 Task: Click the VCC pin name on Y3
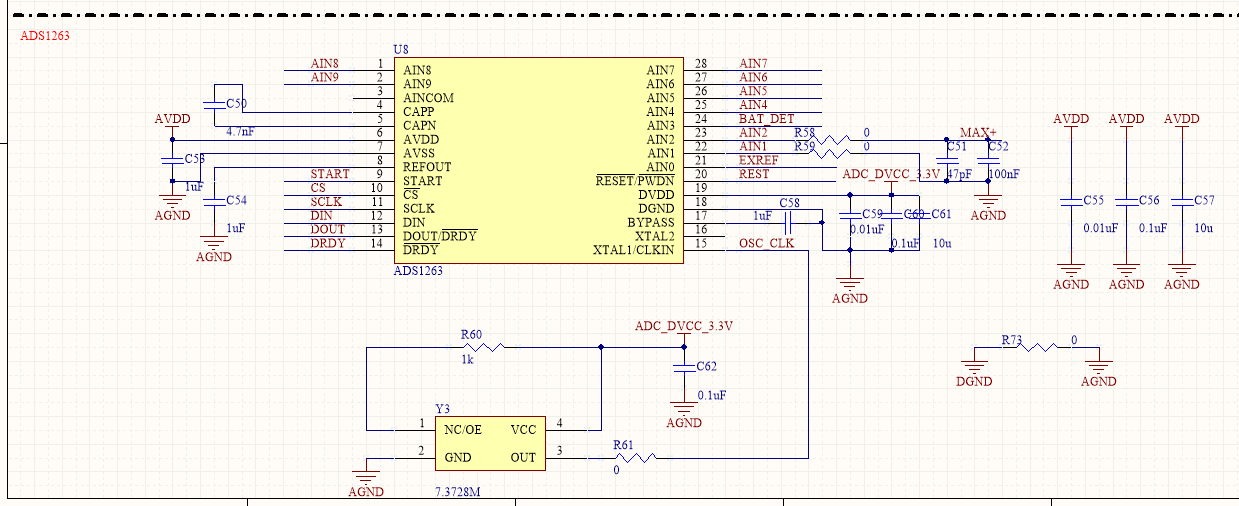(x=523, y=430)
